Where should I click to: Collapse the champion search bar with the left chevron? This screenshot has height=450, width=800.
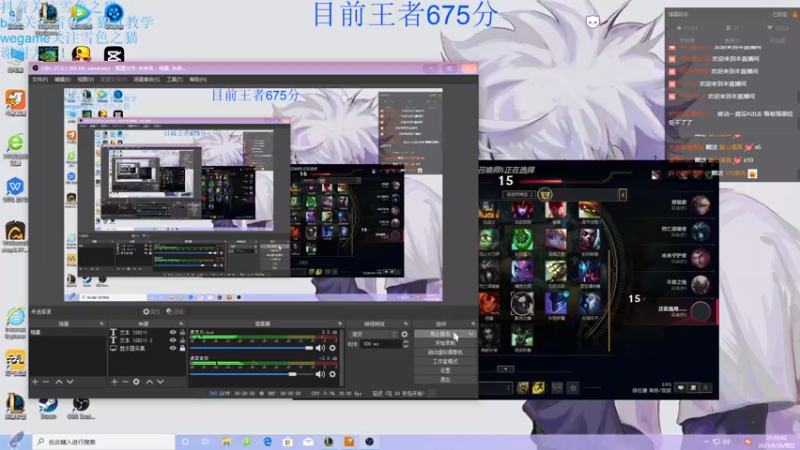tap(622, 194)
